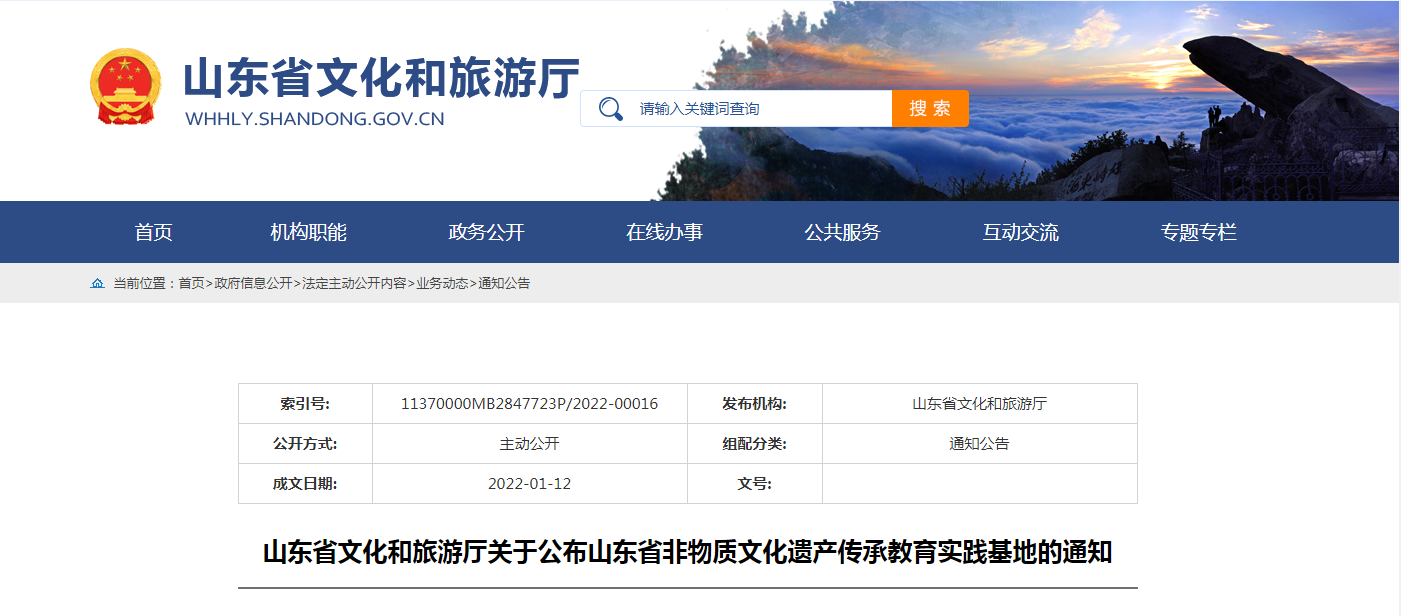The image size is (1401, 616).
Task: Click the 业务动态 breadcrumb link
Action: click(x=442, y=284)
